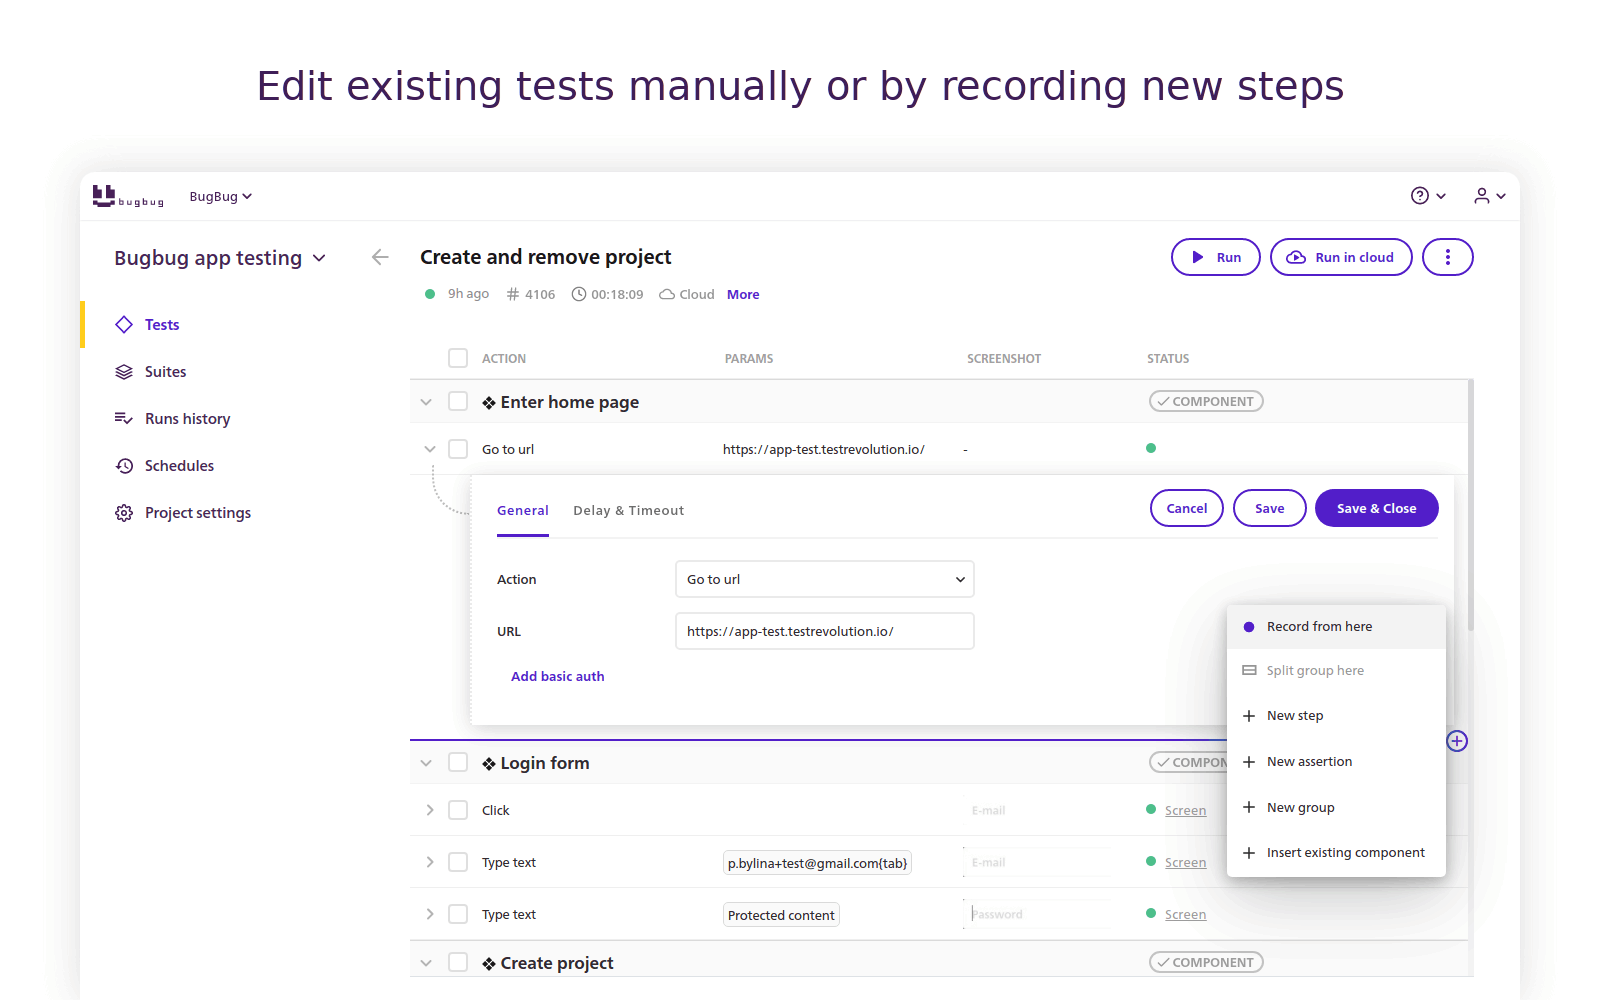
Task: Switch to the Delay & Timeout tab
Action: (628, 510)
